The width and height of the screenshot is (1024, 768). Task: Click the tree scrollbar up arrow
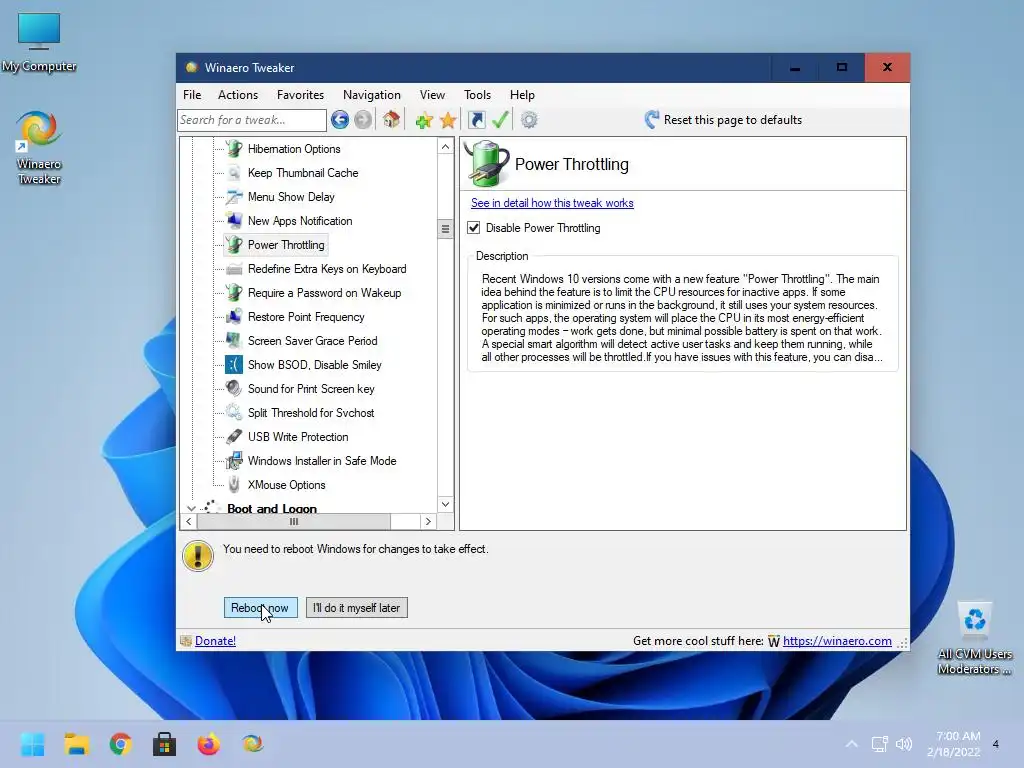click(x=445, y=146)
